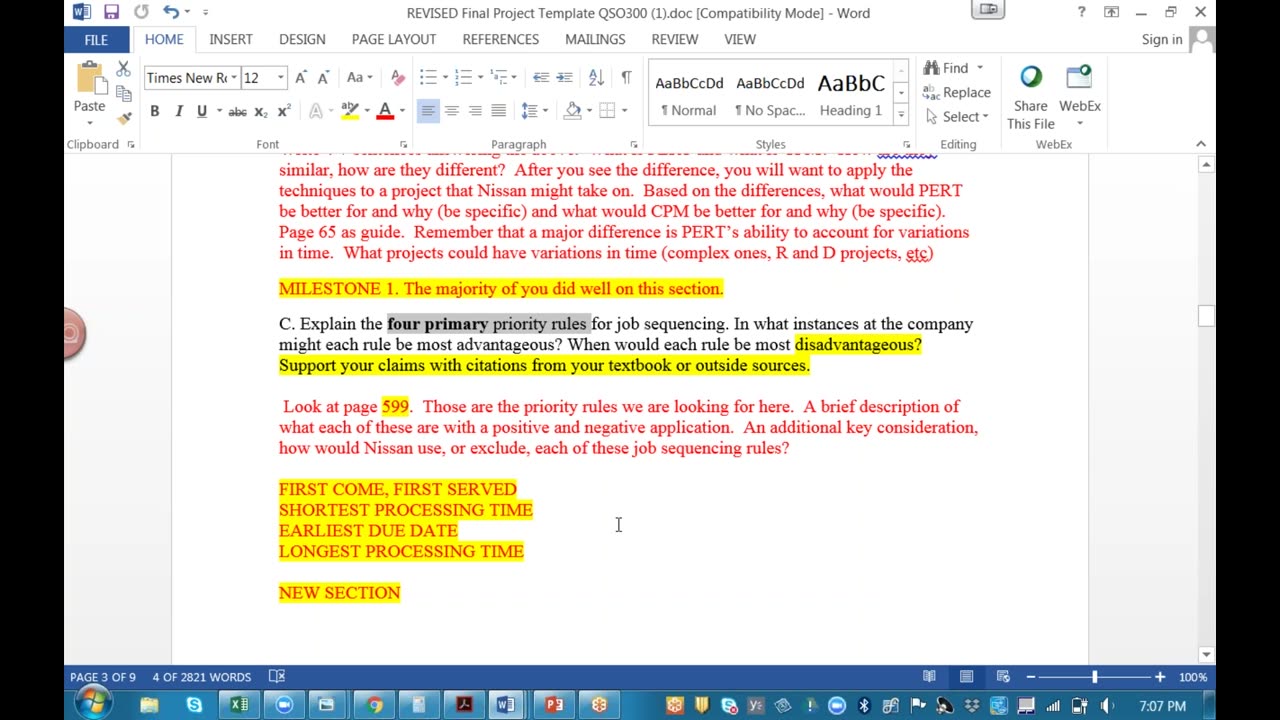Click the Shading paint bucket icon

click(573, 111)
